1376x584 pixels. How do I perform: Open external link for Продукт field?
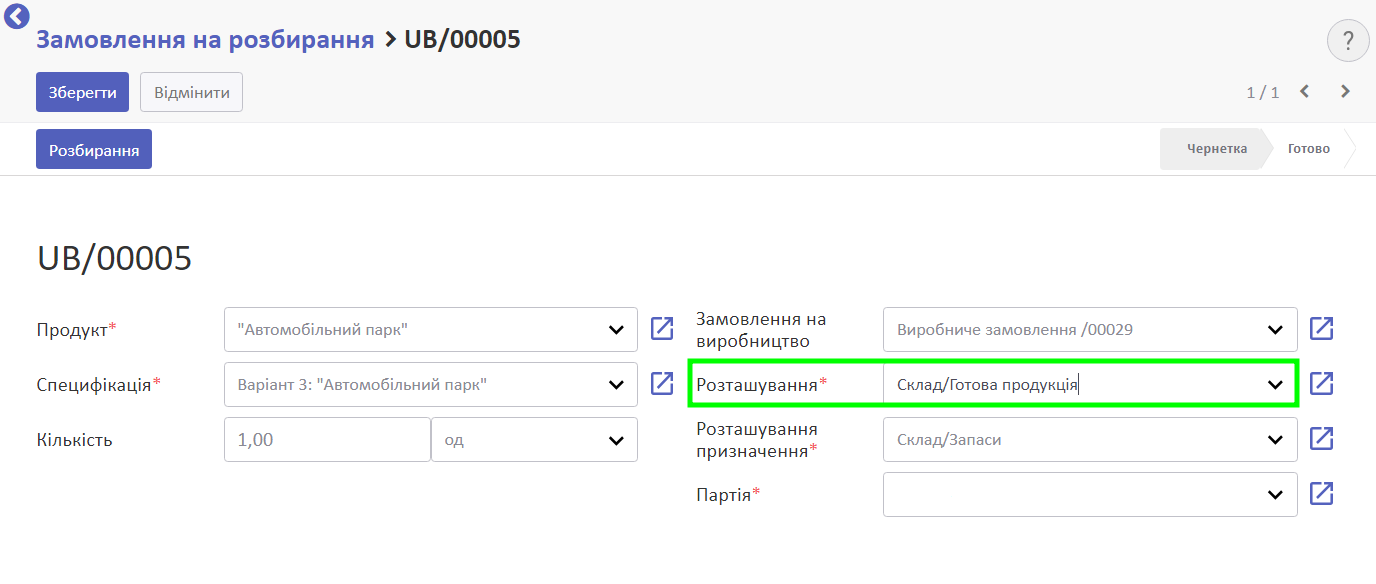662,329
